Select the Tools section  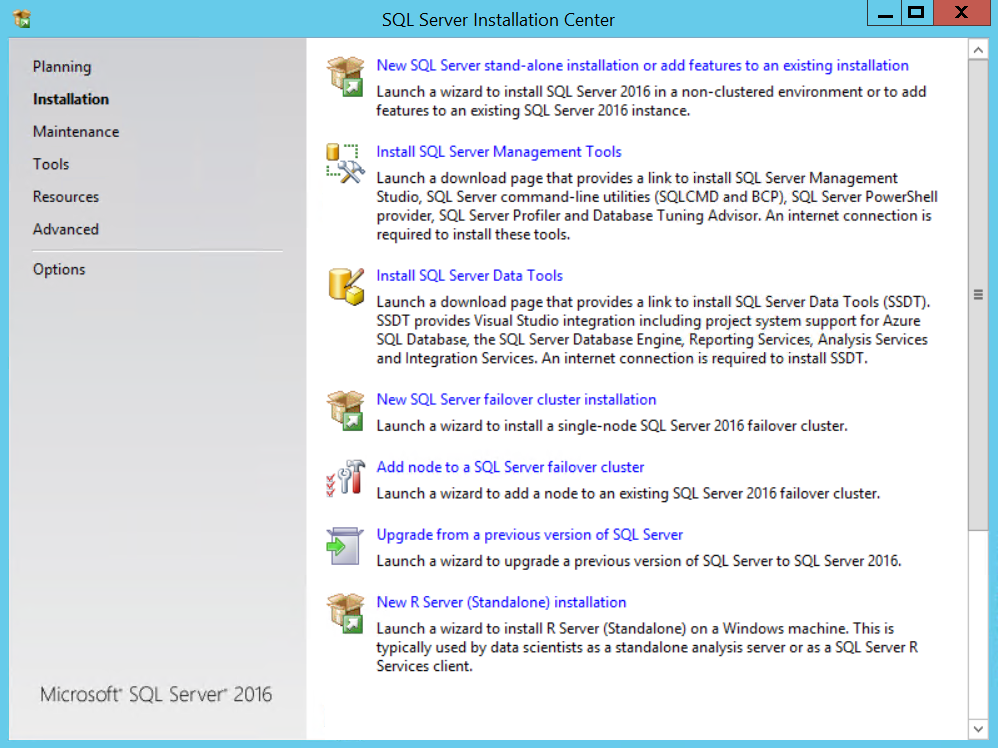coord(50,164)
